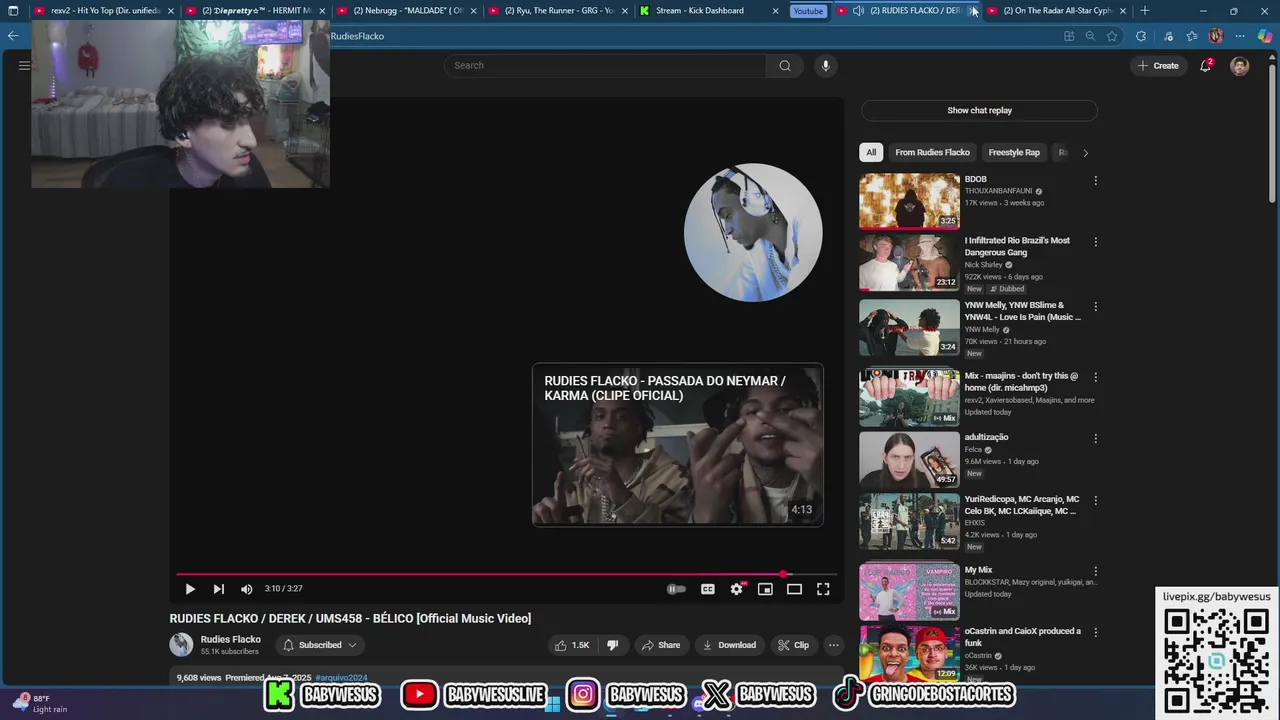Image resolution: width=1280 pixels, height=720 pixels.
Task: Open options for Rio Brazil's Gang video
Action: [1096, 242]
